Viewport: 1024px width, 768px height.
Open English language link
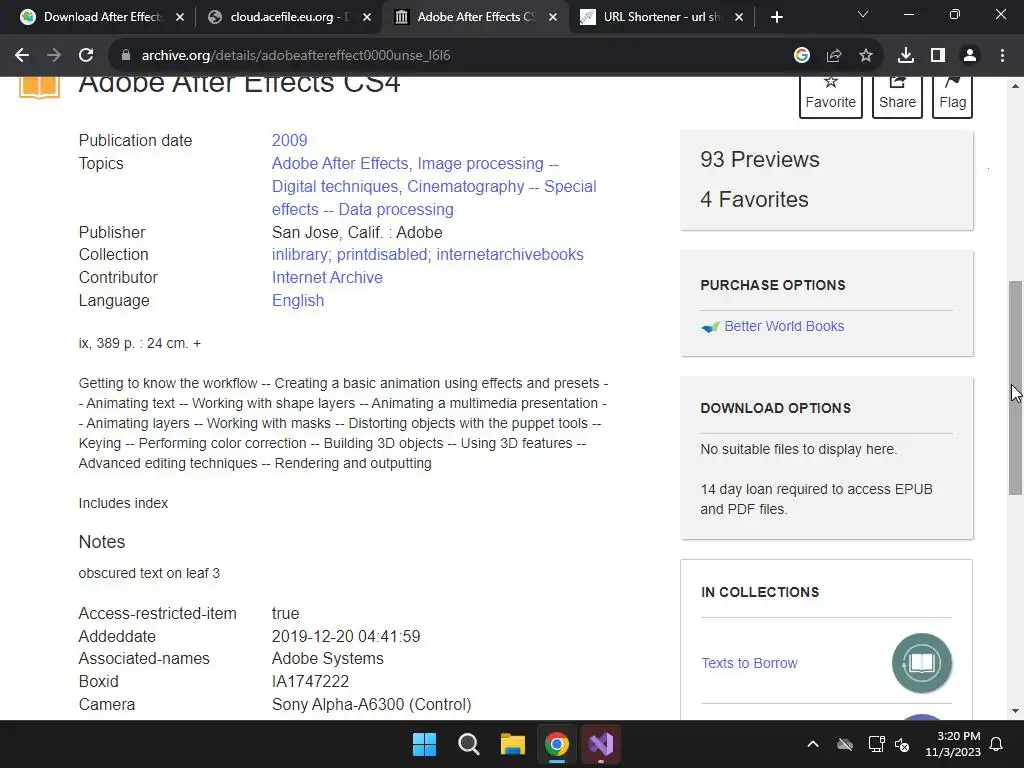click(x=298, y=300)
